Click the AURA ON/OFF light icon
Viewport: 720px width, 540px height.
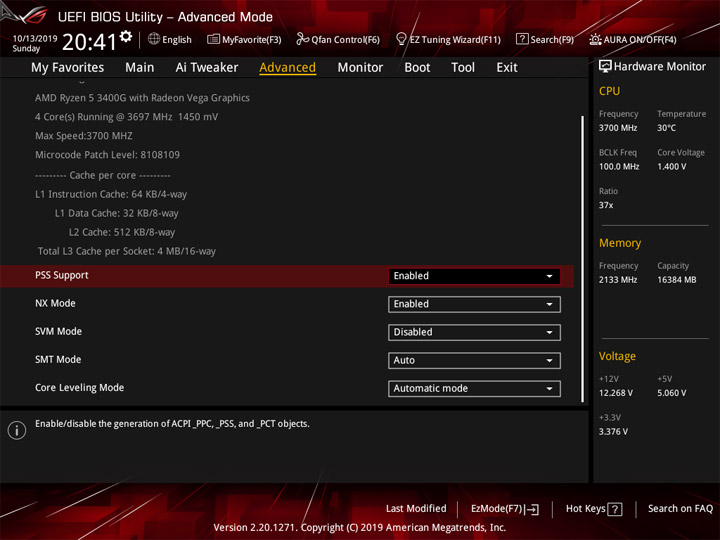[x=595, y=39]
